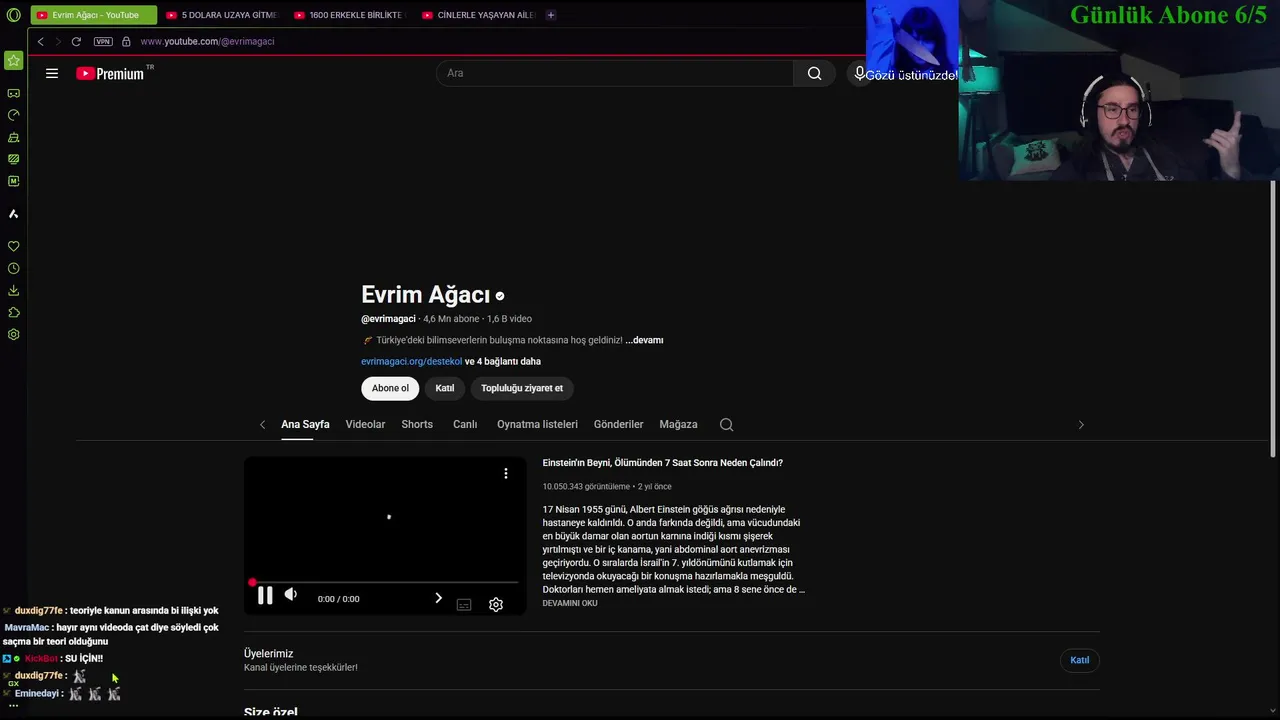Click 'Katıl' in Üyelerimiz section
The width and height of the screenshot is (1280, 720).
tap(1080, 660)
